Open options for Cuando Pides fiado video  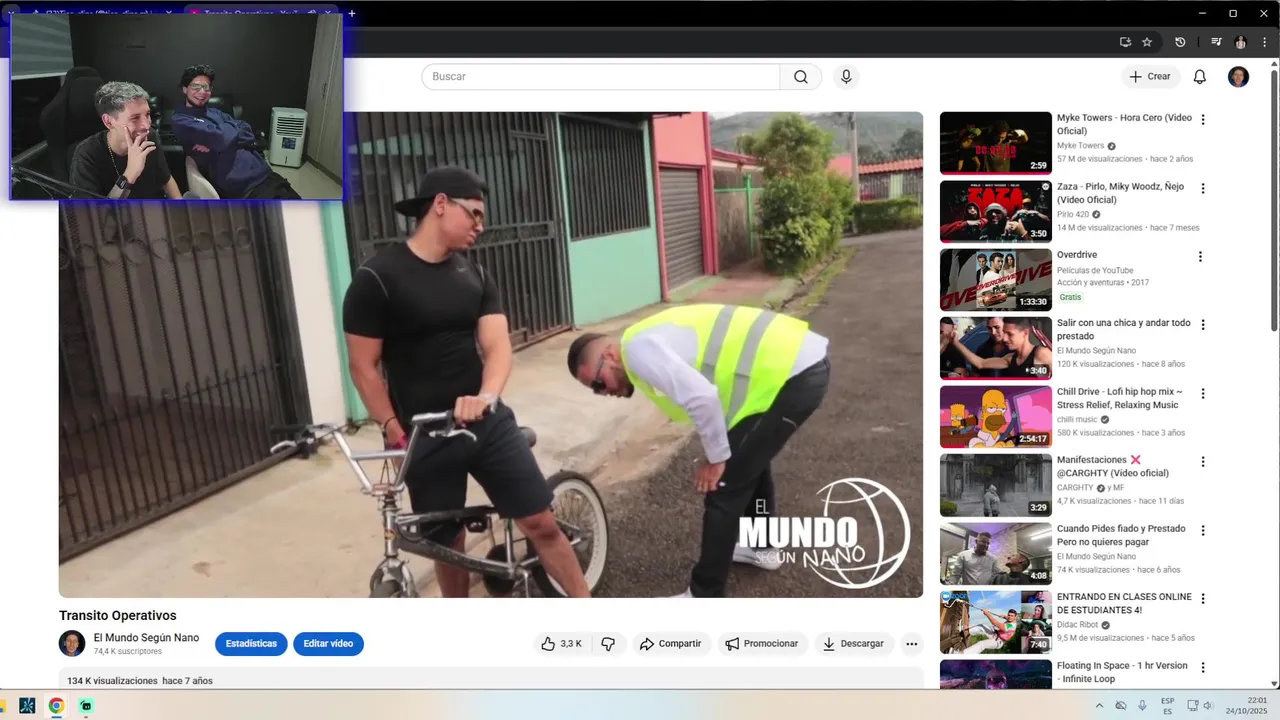pos(1203,530)
